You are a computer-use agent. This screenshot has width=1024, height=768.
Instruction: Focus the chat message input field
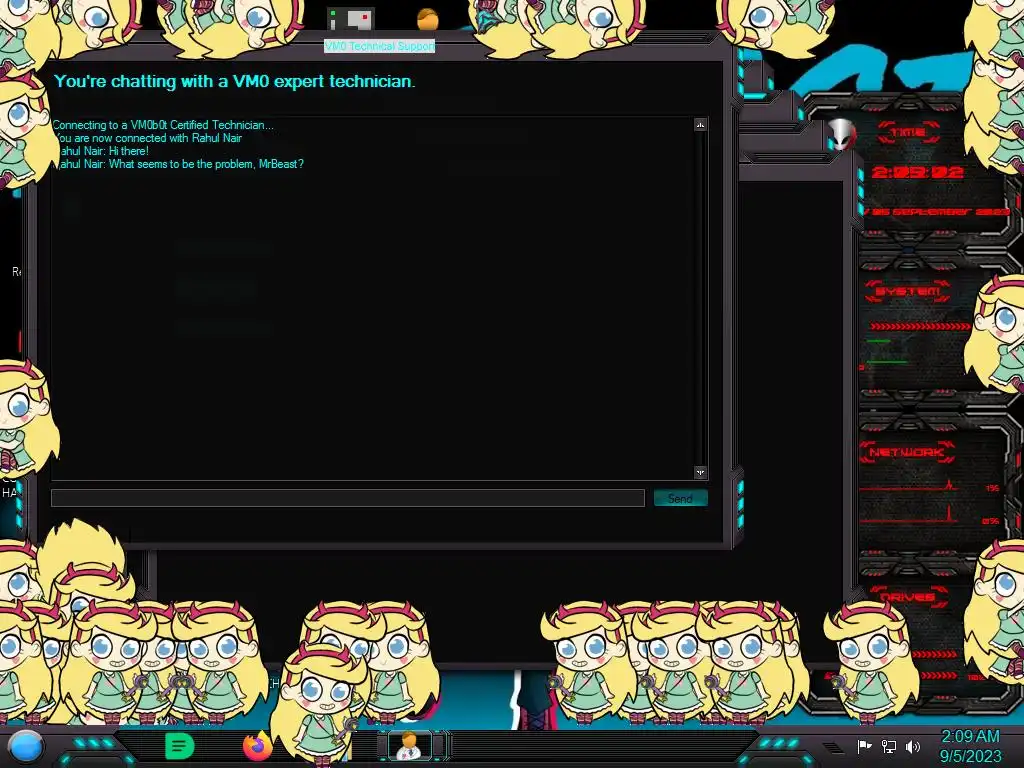347,498
